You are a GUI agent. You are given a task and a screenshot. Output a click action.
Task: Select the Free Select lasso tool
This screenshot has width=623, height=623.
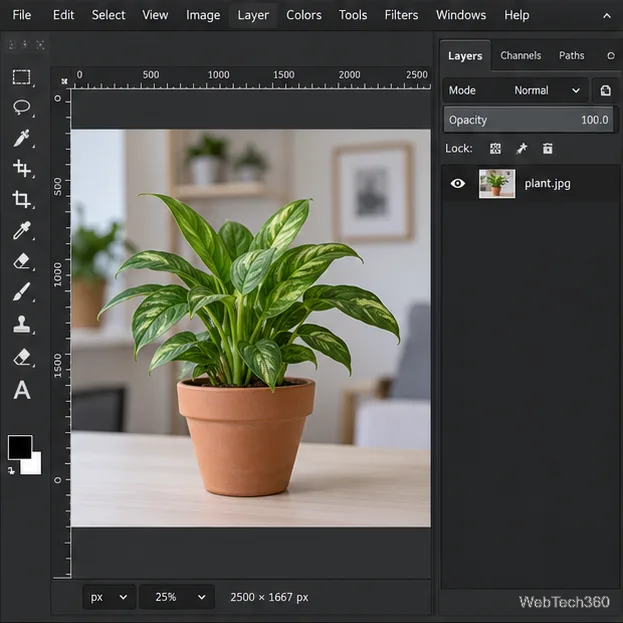pyautogui.click(x=21, y=107)
